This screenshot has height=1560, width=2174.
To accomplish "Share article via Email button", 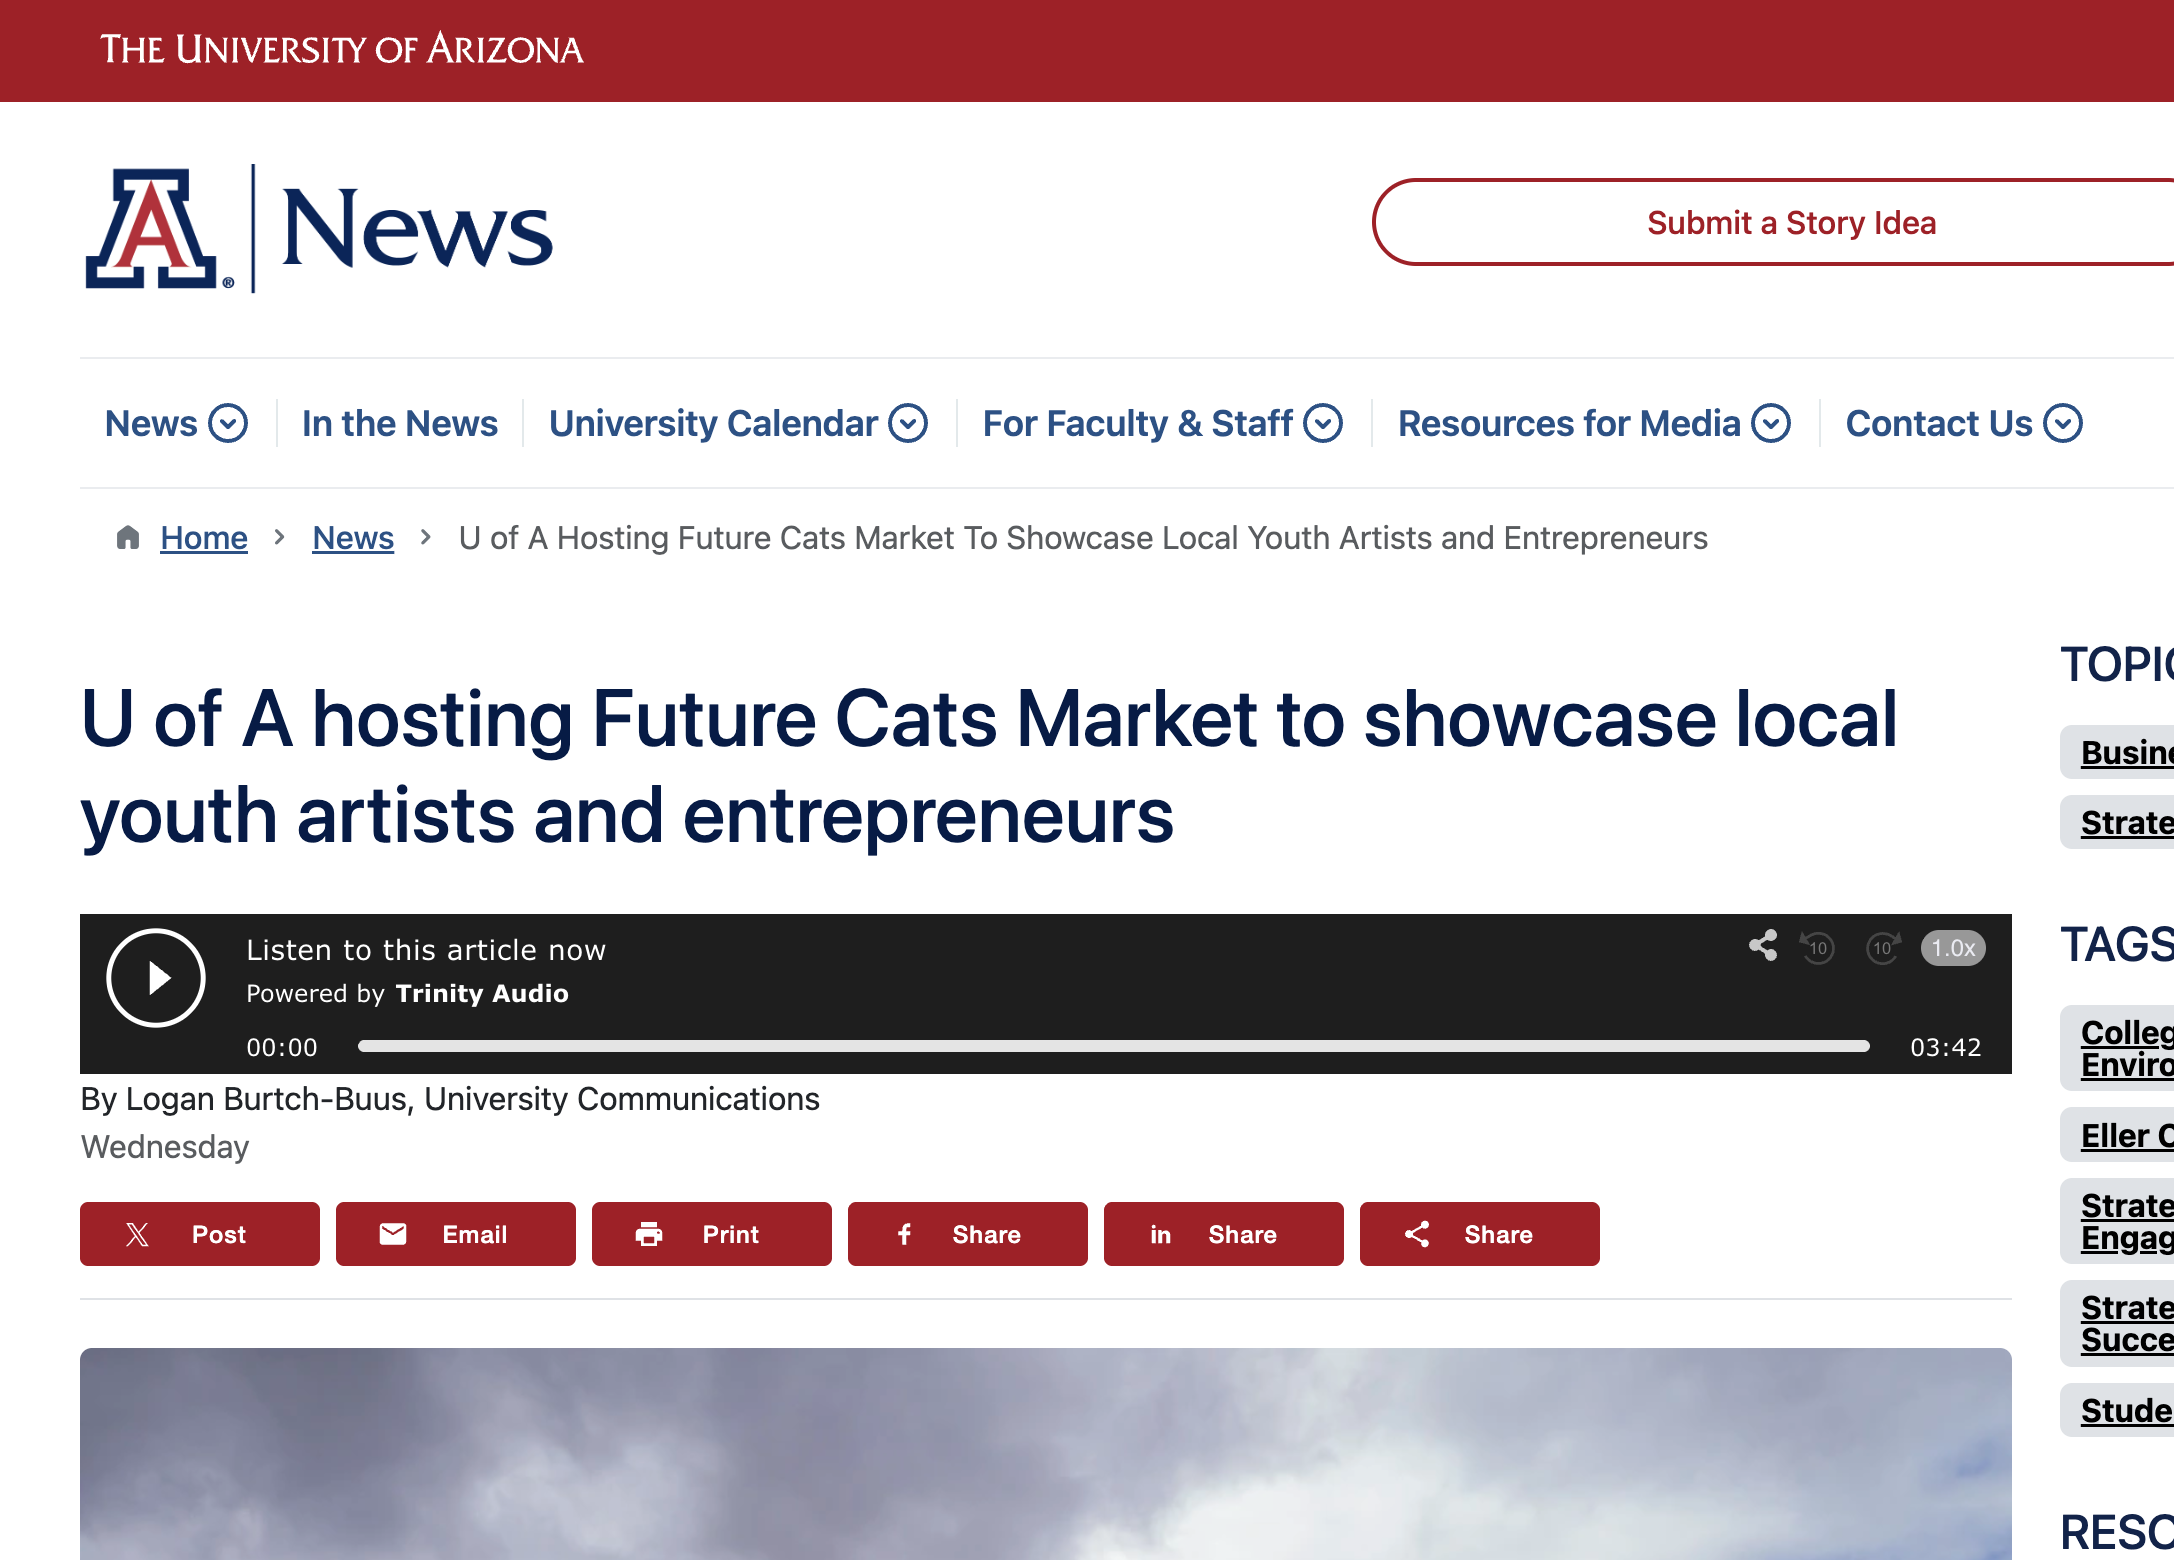I will pyautogui.click(x=456, y=1234).
